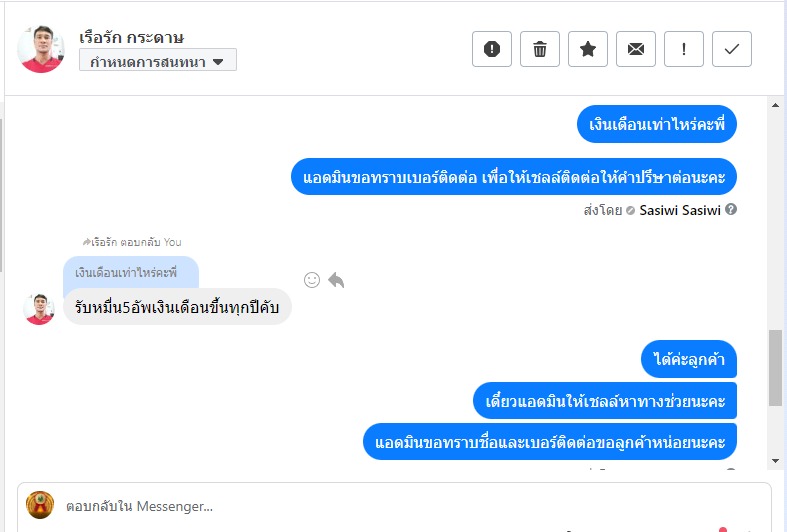This screenshot has height=532, width=787.
Task: Click the scroll up arrow of the chat scrollbar
Action: click(x=775, y=105)
